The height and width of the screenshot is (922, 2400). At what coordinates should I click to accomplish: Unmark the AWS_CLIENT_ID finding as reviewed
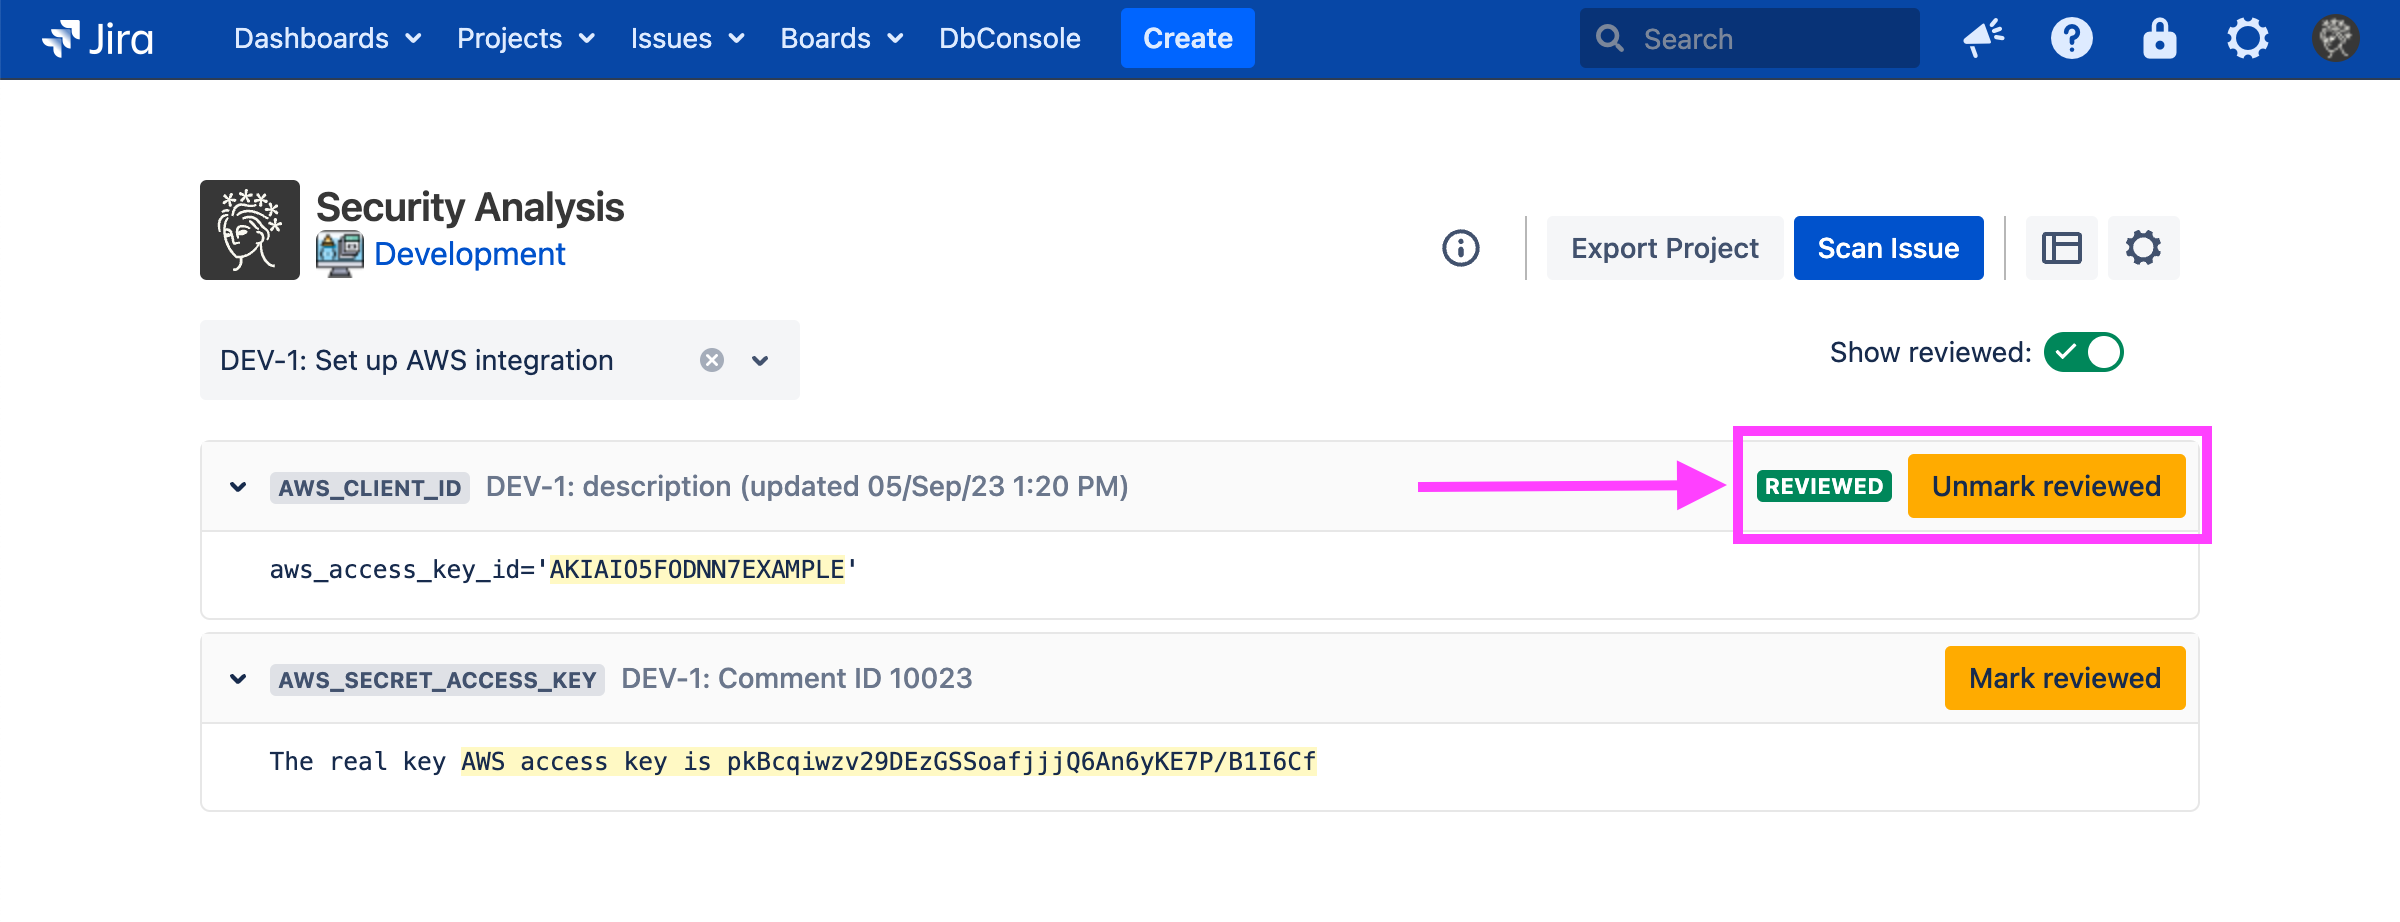click(2045, 486)
